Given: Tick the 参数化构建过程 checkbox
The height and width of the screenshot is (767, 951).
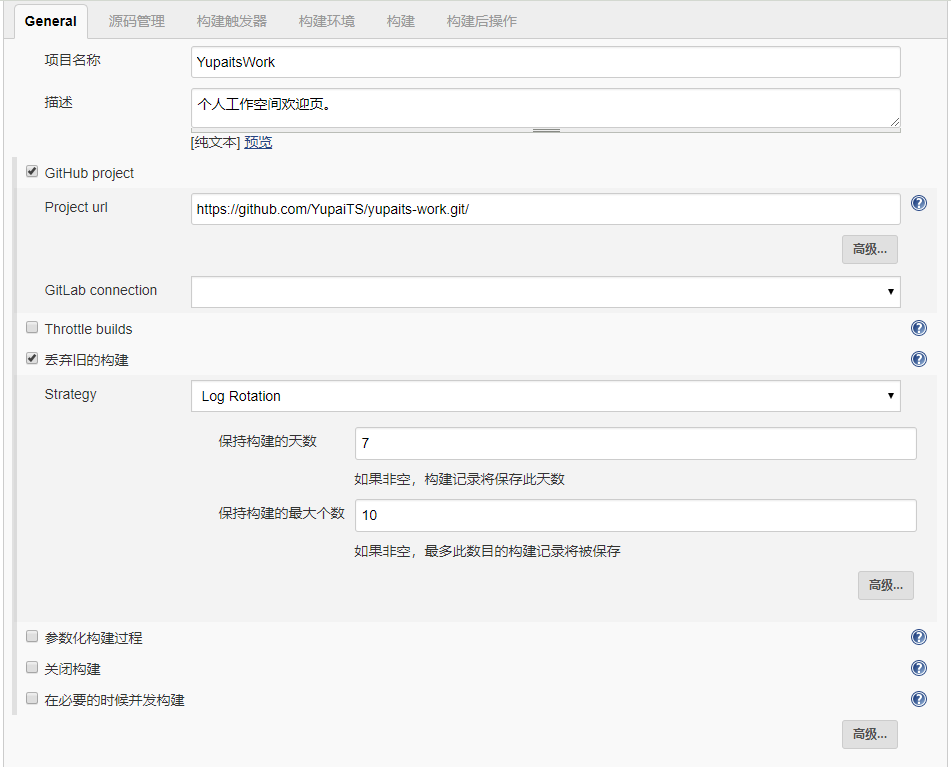Looking at the screenshot, I should click(x=32, y=637).
